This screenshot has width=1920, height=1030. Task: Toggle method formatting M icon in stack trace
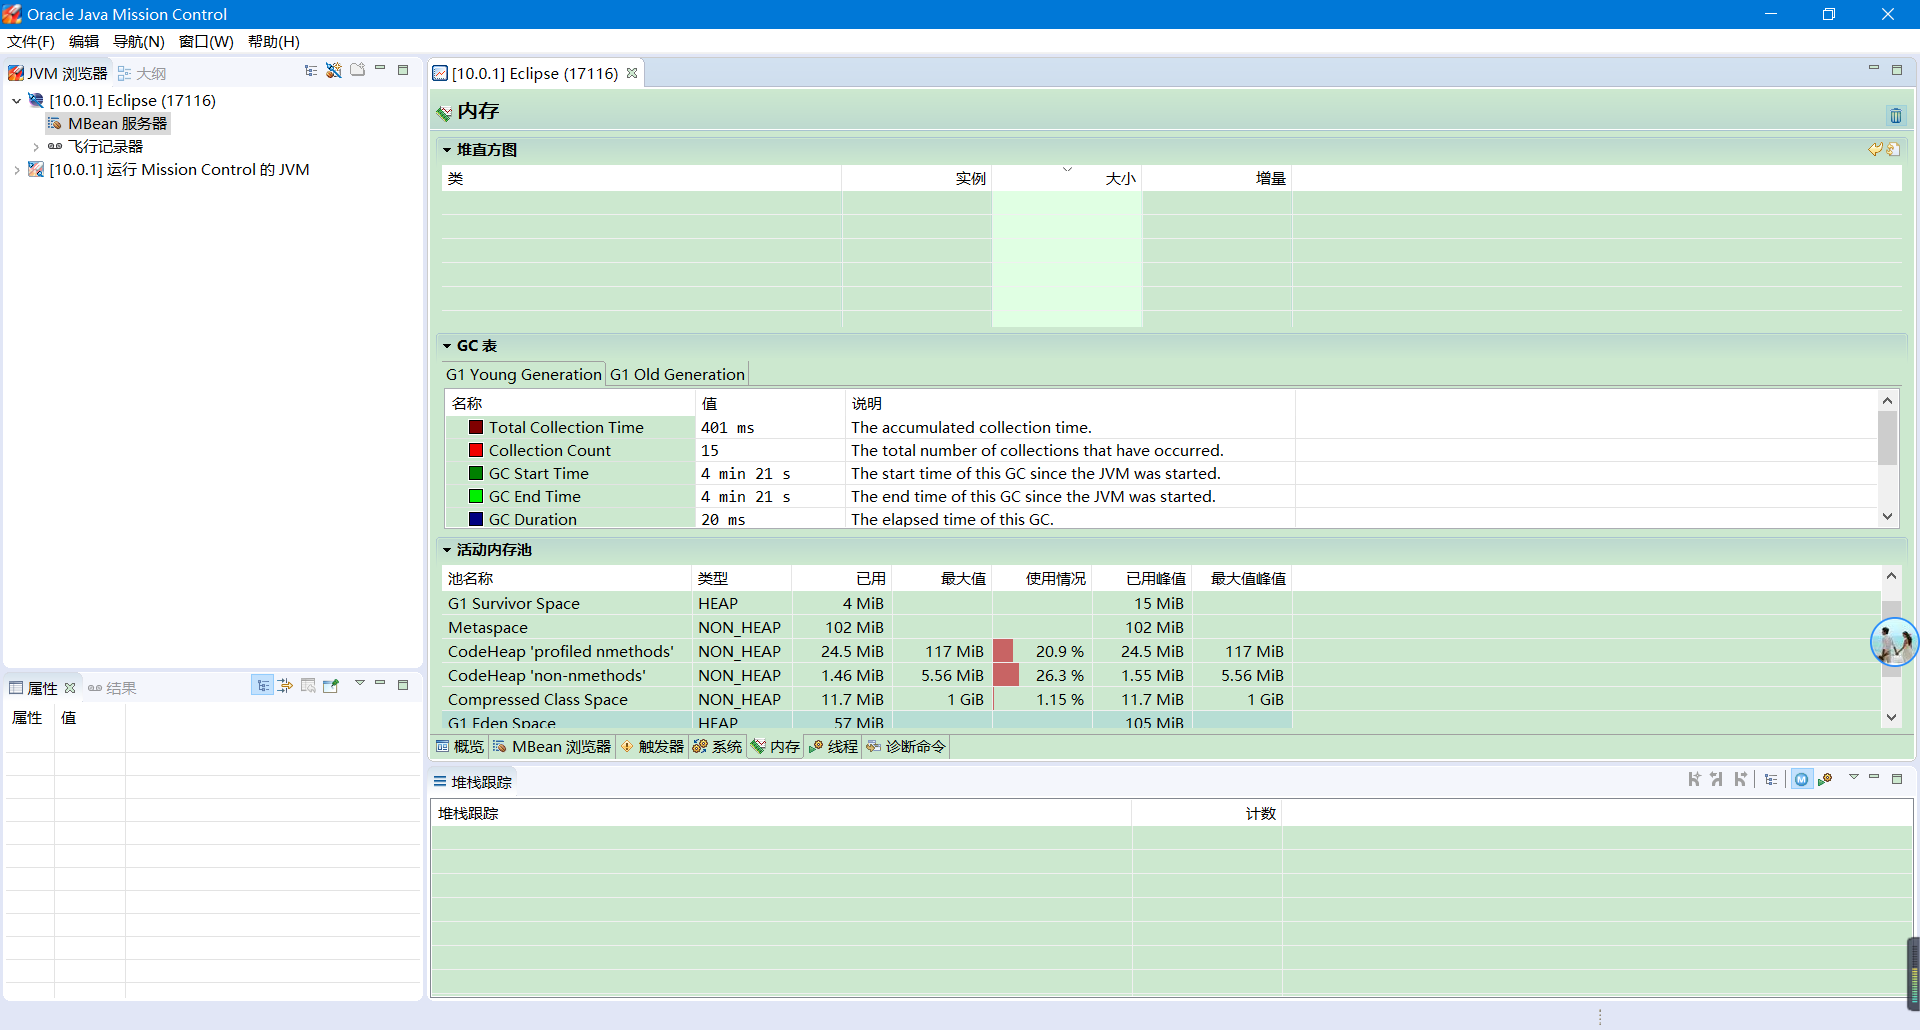pyautogui.click(x=1801, y=779)
